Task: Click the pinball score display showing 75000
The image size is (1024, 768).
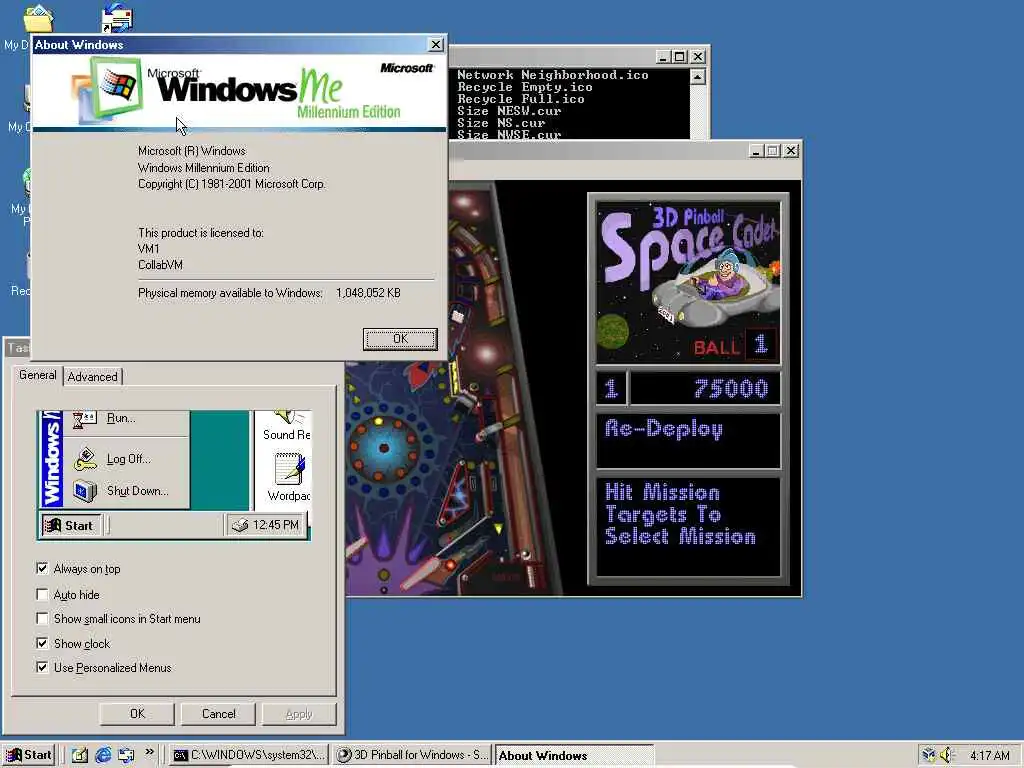Action: coord(705,389)
